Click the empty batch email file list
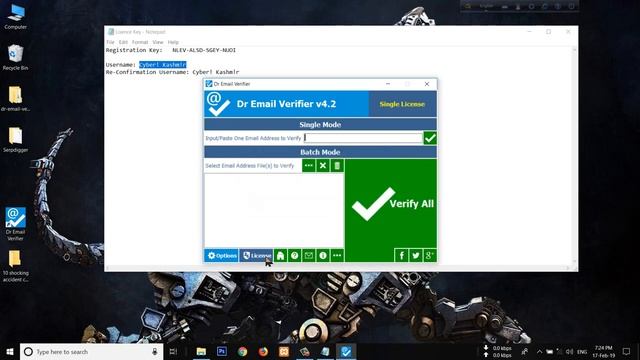Image resolution: width=640 pixels, height=360 pixels. pos(274,211)
